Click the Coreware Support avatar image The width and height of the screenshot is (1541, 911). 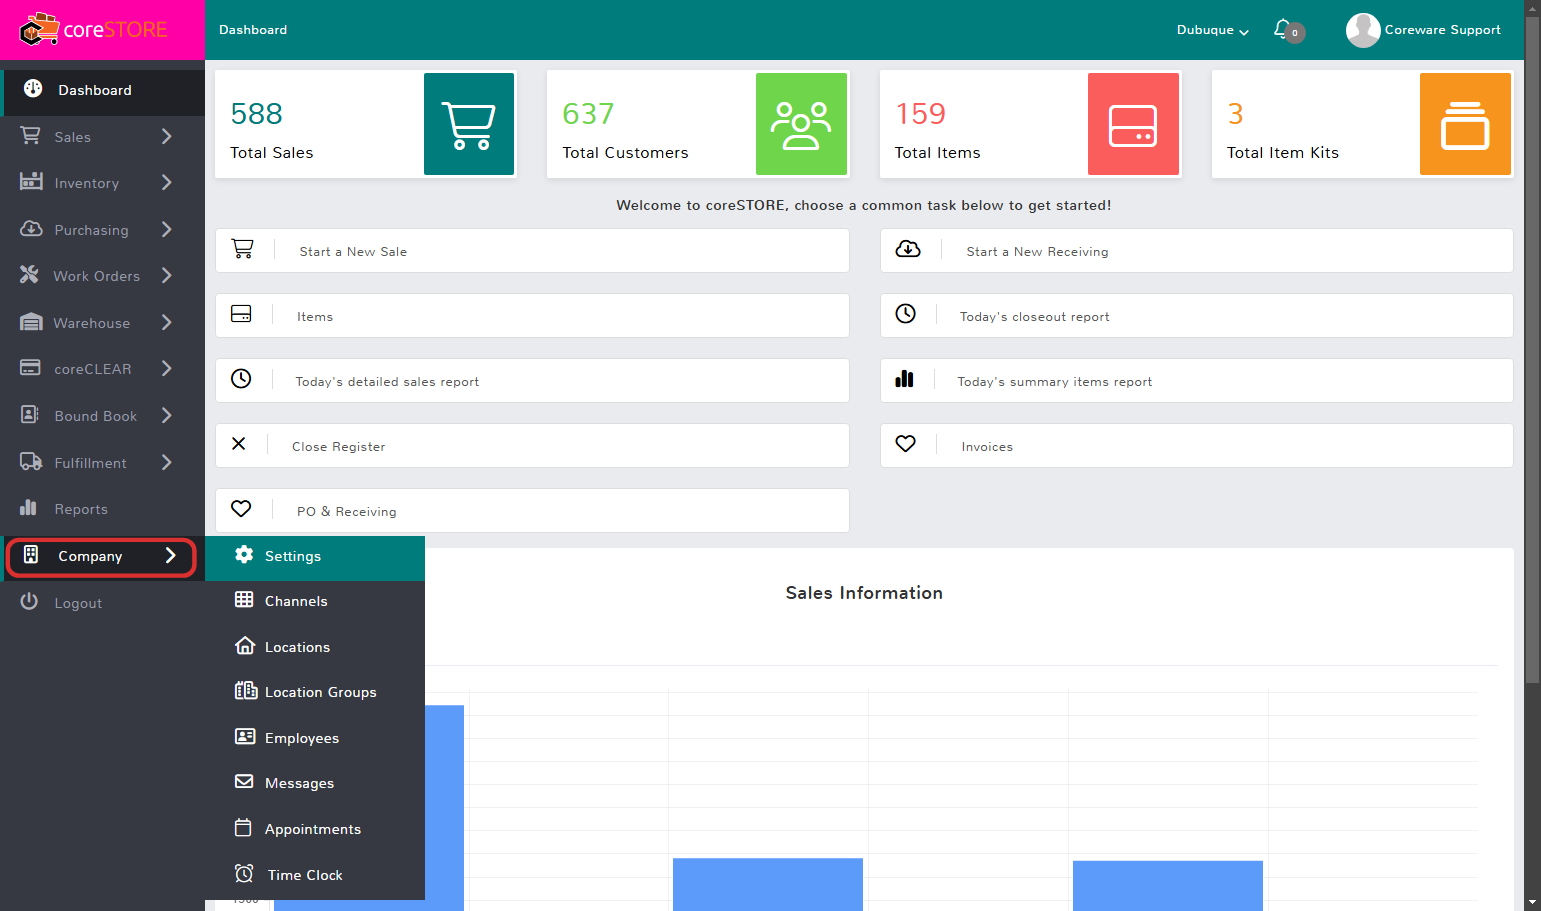[1363, 30]
